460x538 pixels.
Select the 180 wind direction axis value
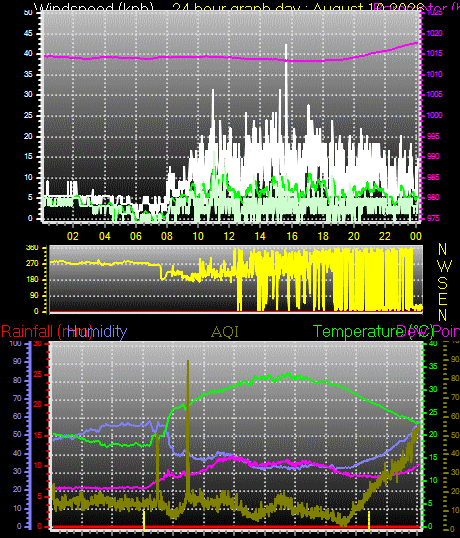32,280
